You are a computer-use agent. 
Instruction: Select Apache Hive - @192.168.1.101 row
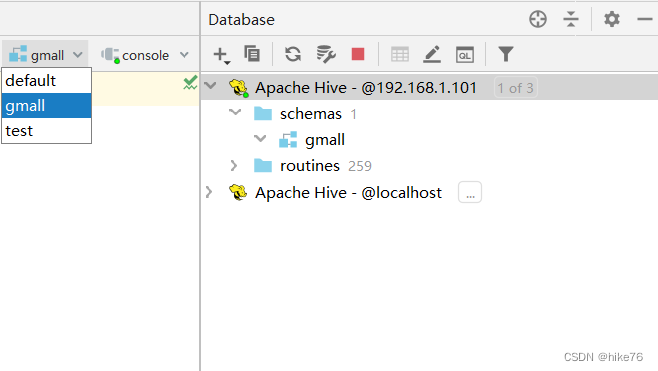(x=429, y=88)
